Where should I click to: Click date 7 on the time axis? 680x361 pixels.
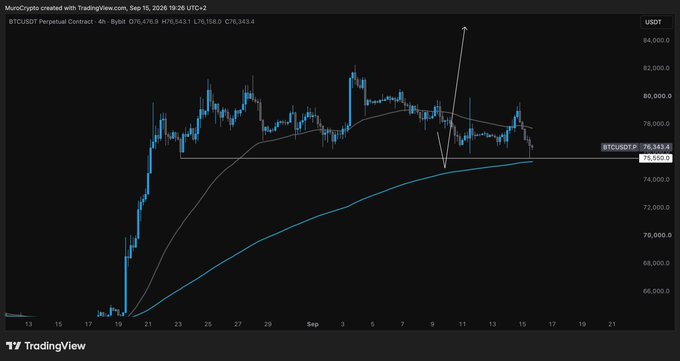pyautogui.click(x=402, y=324)
